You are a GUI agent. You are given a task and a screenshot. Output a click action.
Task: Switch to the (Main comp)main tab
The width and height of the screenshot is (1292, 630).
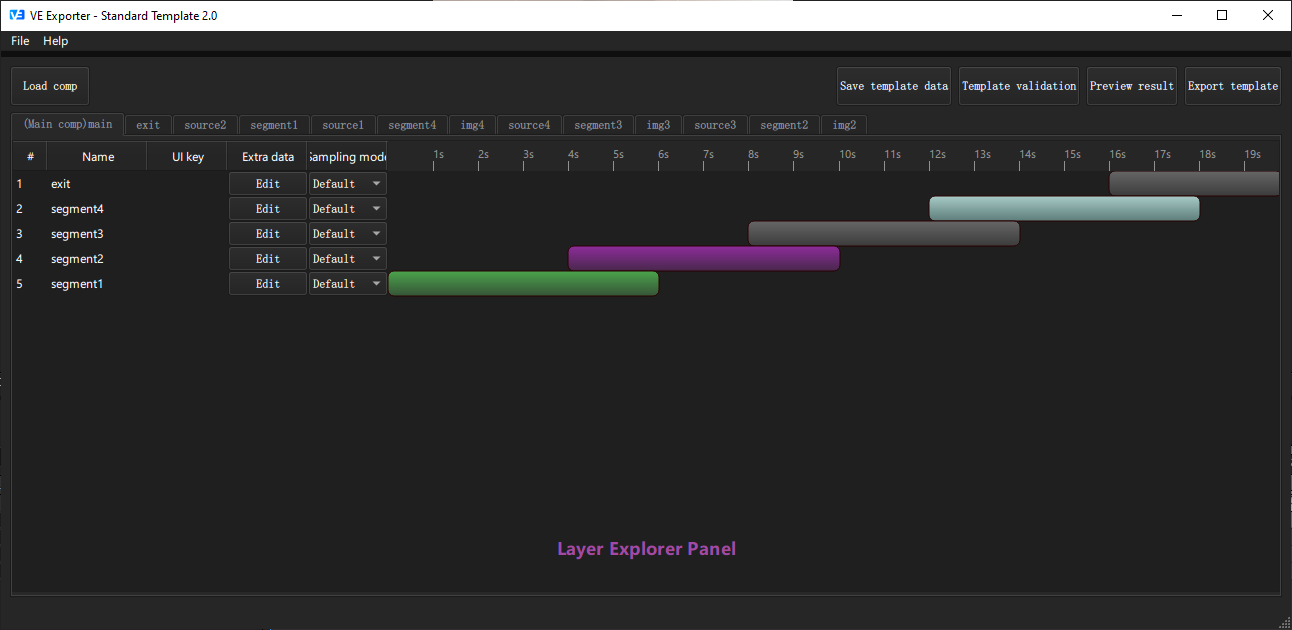point(68,125)
